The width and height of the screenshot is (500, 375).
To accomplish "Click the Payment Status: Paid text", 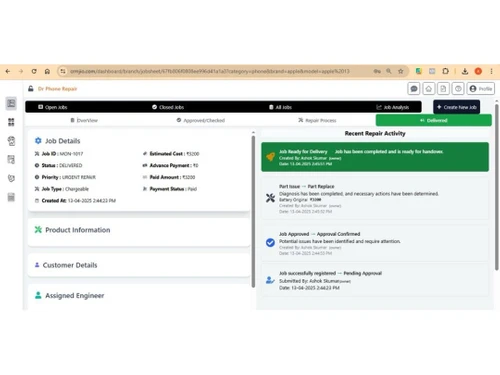I will (x=173, y=189).
